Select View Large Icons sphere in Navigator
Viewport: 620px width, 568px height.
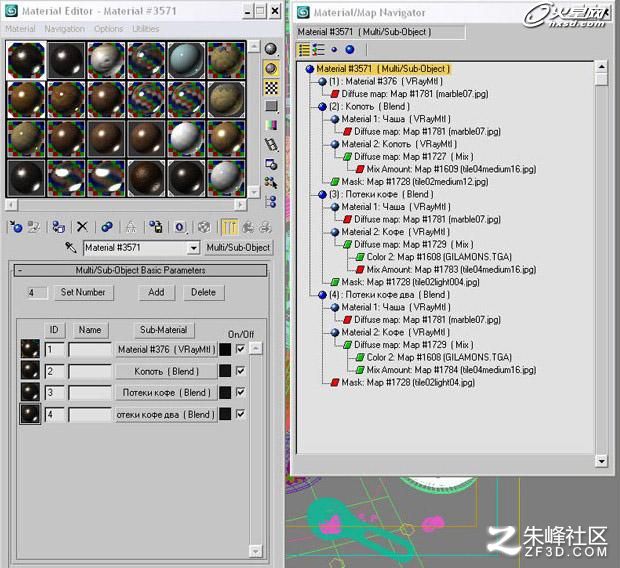350,49
